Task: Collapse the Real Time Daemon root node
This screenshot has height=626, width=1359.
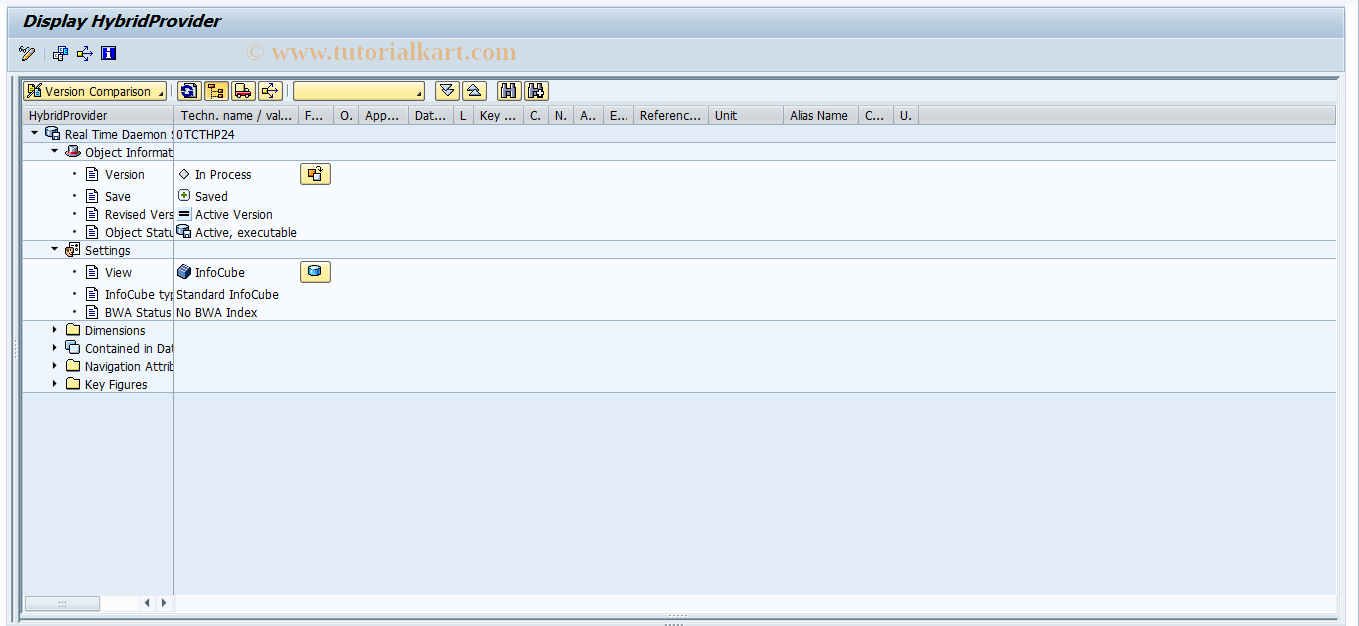Action: coord(35,133)
